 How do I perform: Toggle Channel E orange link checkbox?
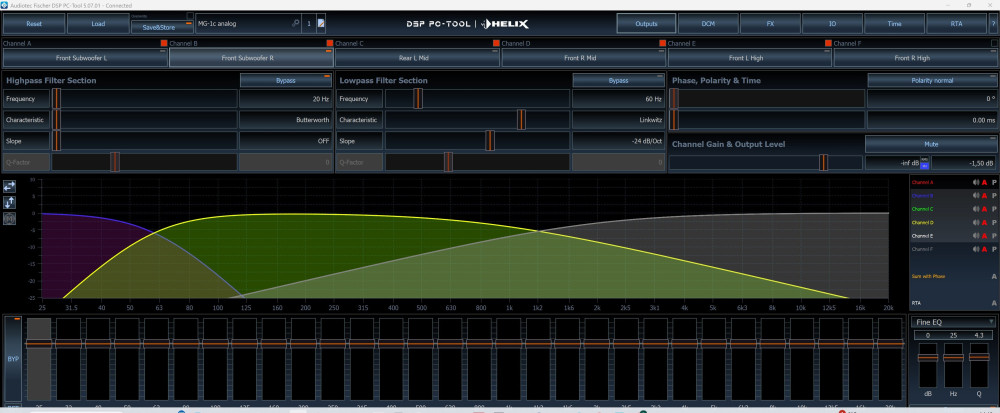pos(828,43)
